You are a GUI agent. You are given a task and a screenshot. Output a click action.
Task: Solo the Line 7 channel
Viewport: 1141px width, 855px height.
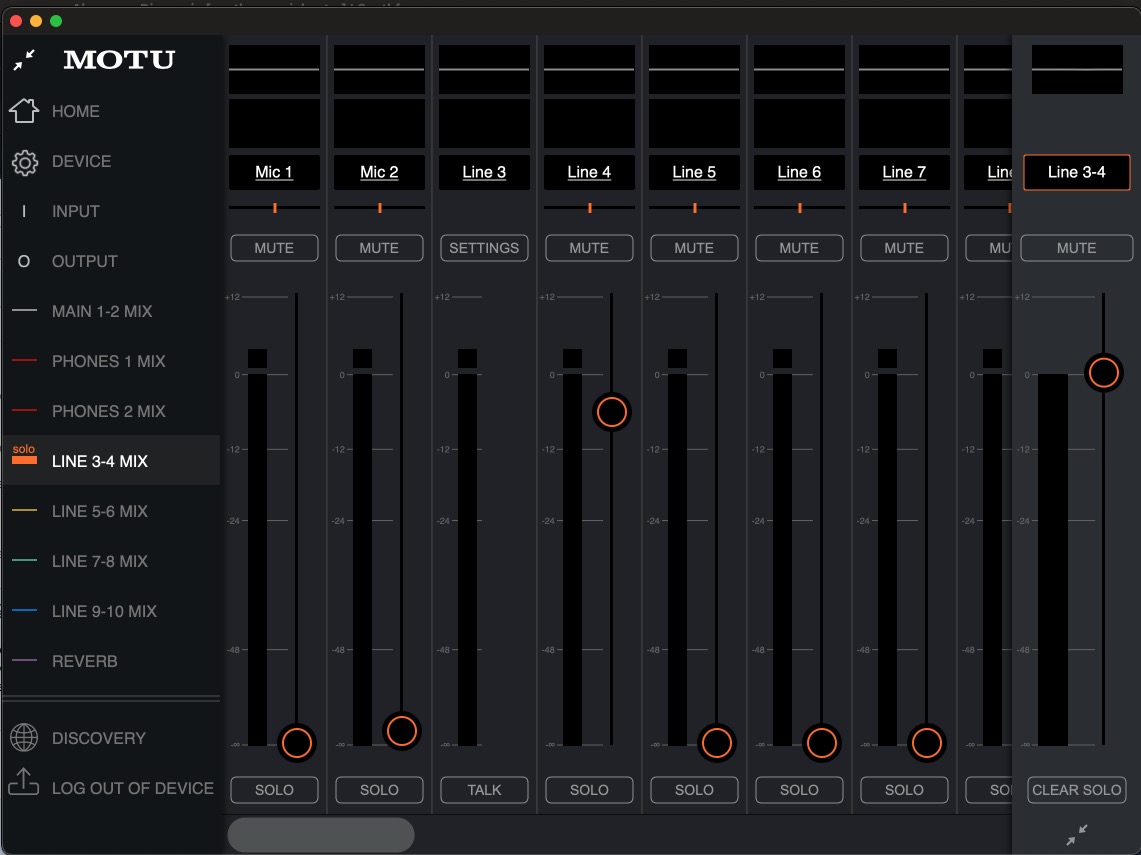coord(904,790)
